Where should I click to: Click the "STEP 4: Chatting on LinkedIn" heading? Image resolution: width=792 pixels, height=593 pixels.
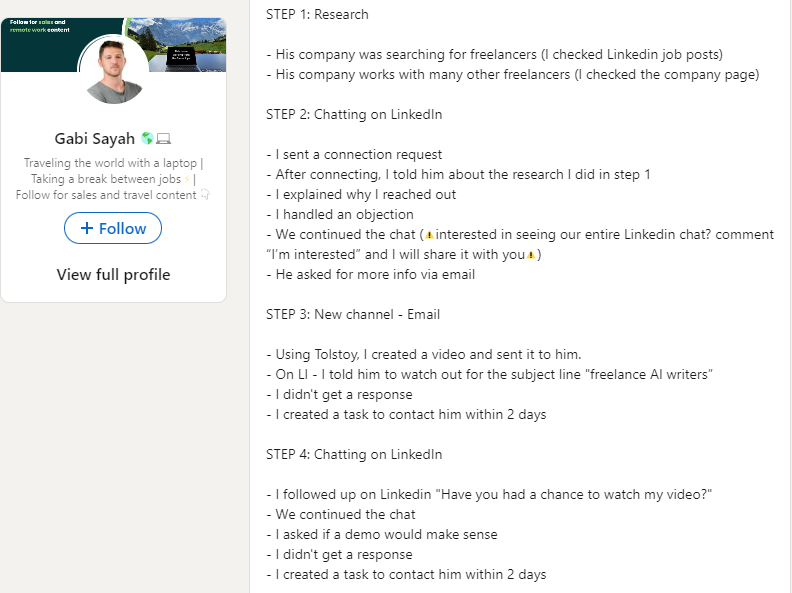pos(354,455)
